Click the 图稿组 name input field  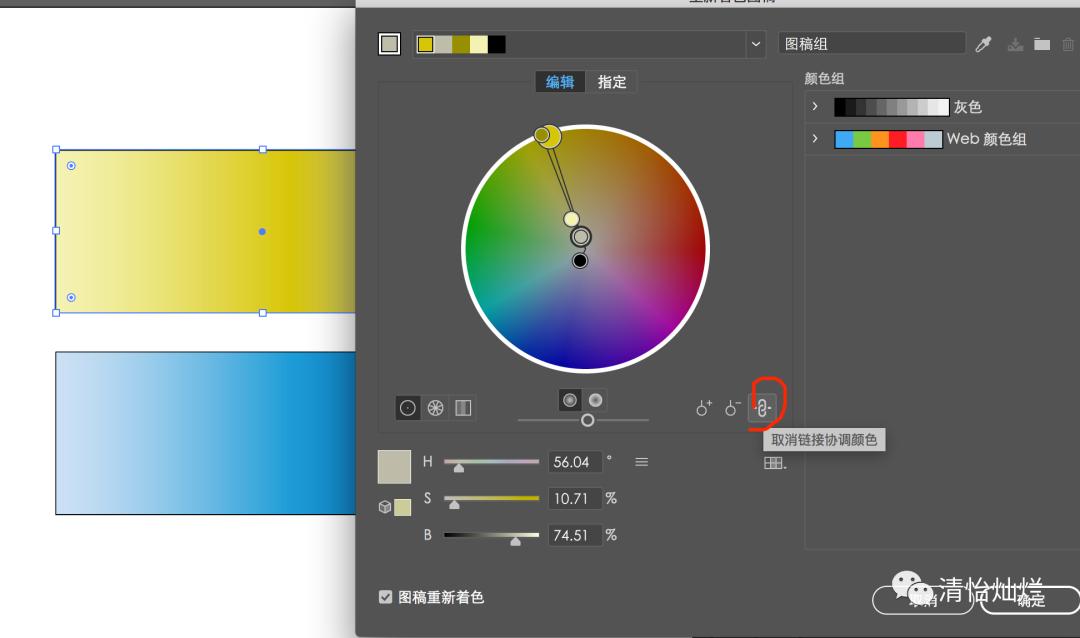tap(870, 44)
